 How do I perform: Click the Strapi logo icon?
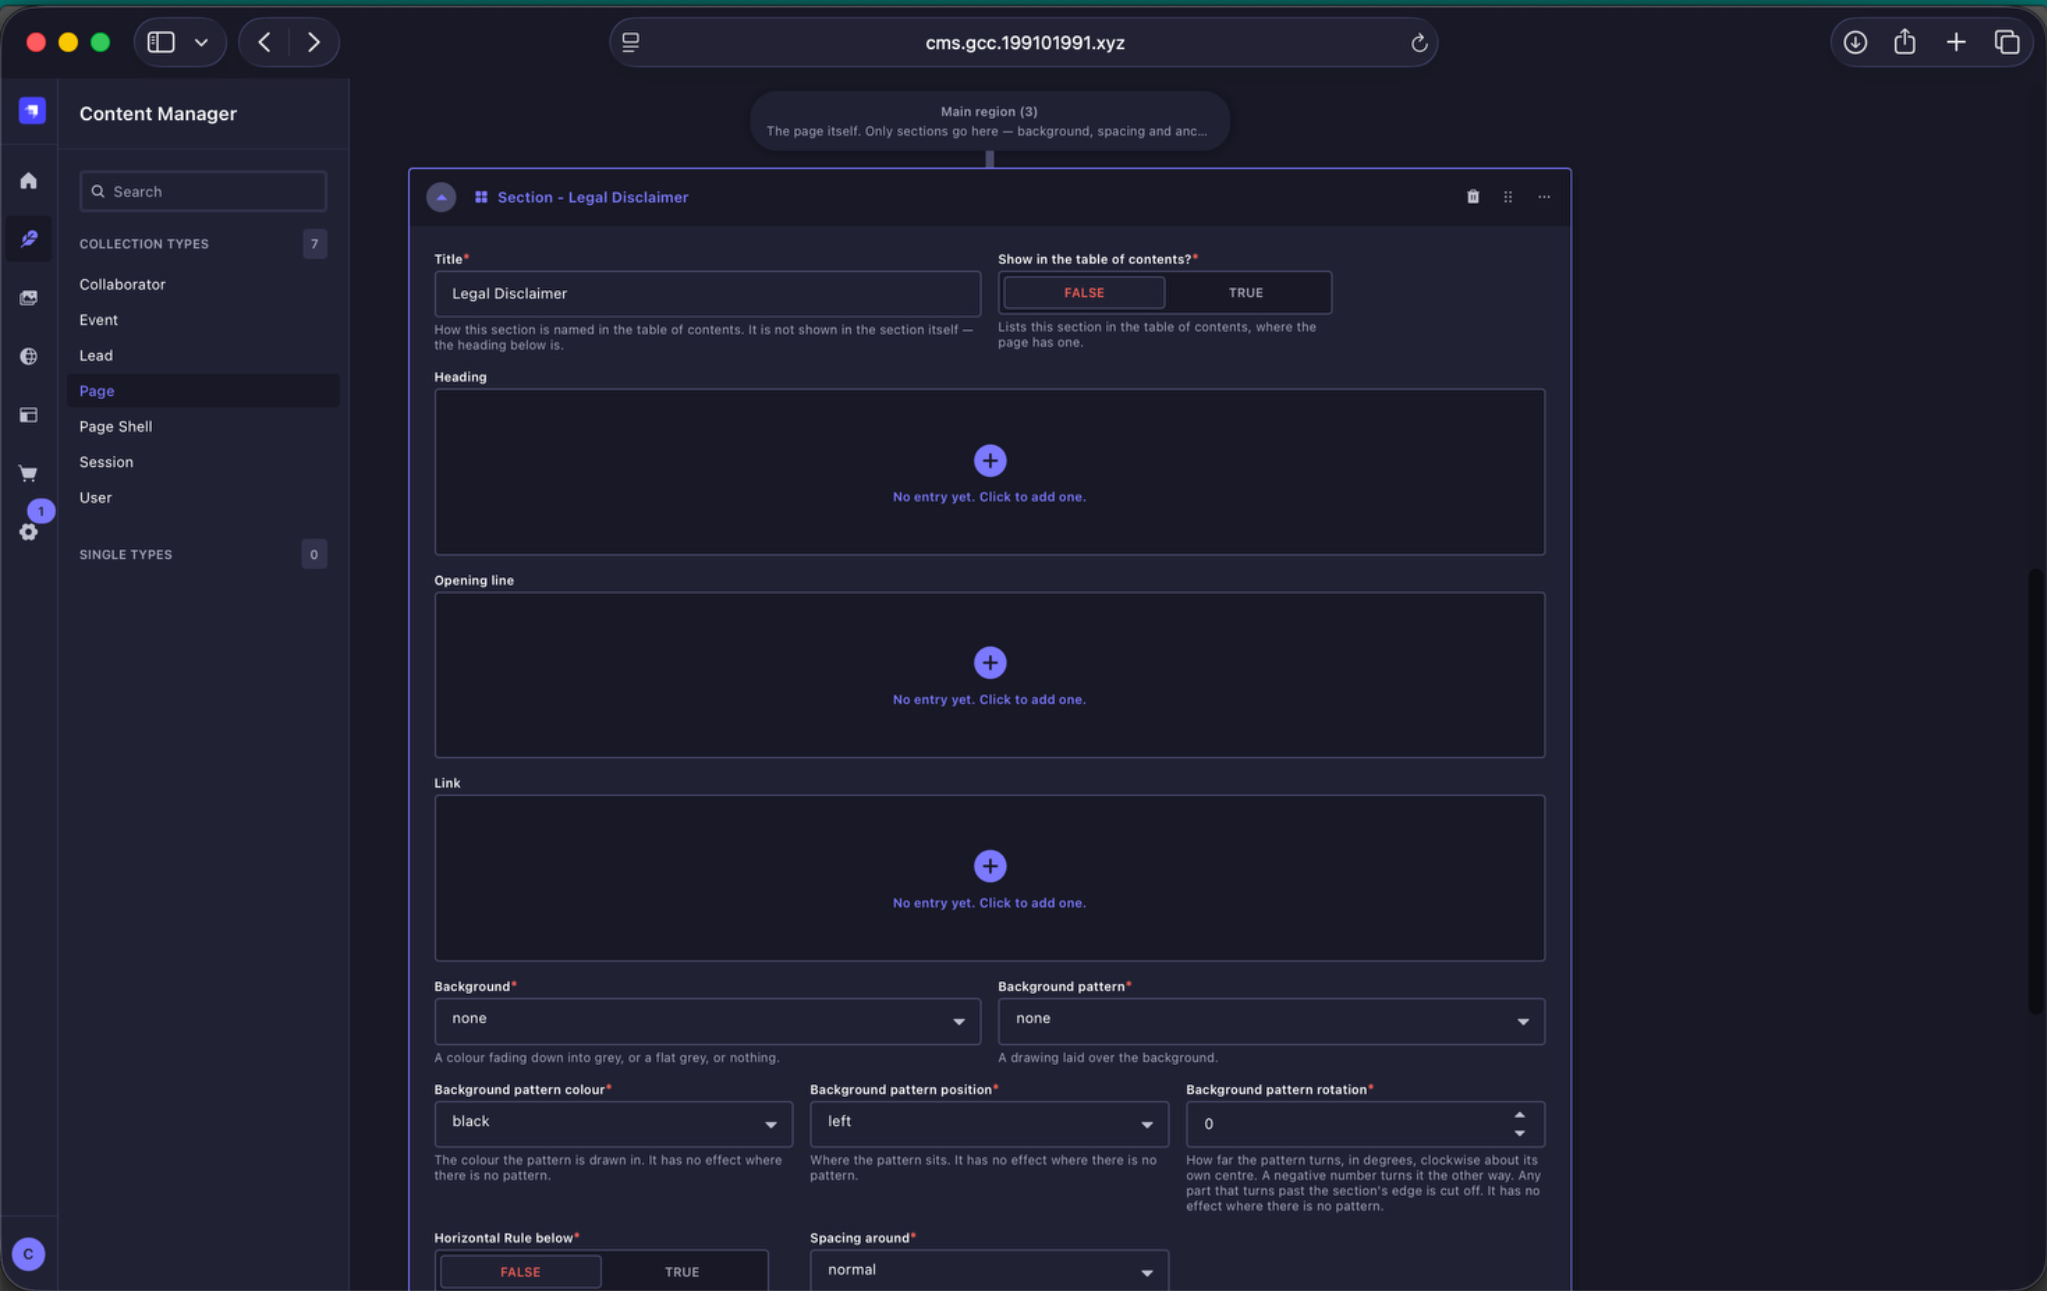pyautogui.click(x=32, y=110)
